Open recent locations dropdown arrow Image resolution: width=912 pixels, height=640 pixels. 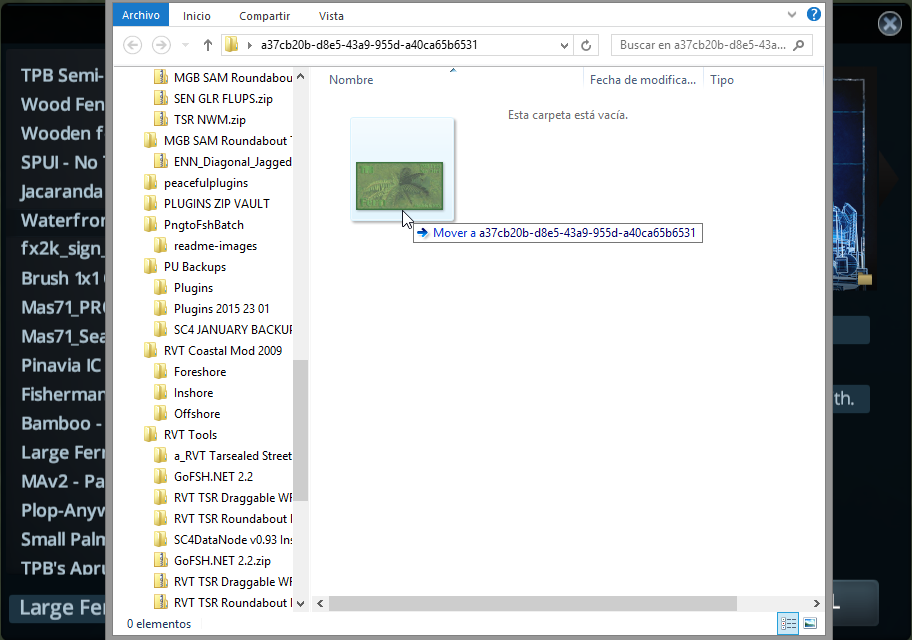click(x=186, y=45)
